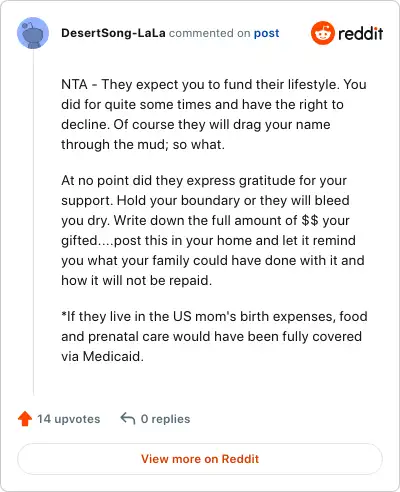This screenshot has width=400, height=492.
Task: Open the DesertSong-LaLa username link
Action: pos(113,33)
